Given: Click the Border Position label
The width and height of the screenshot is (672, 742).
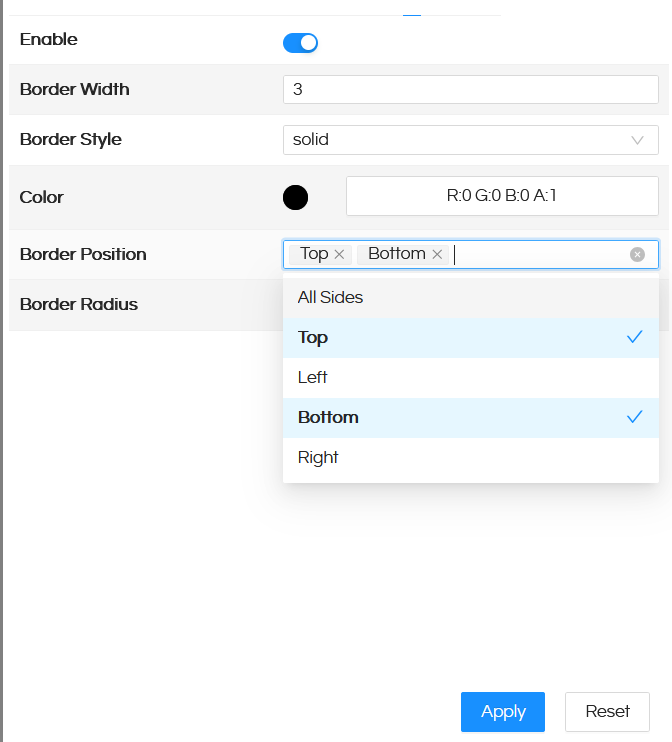Looking at the screenshot, I should coord(83,255).
